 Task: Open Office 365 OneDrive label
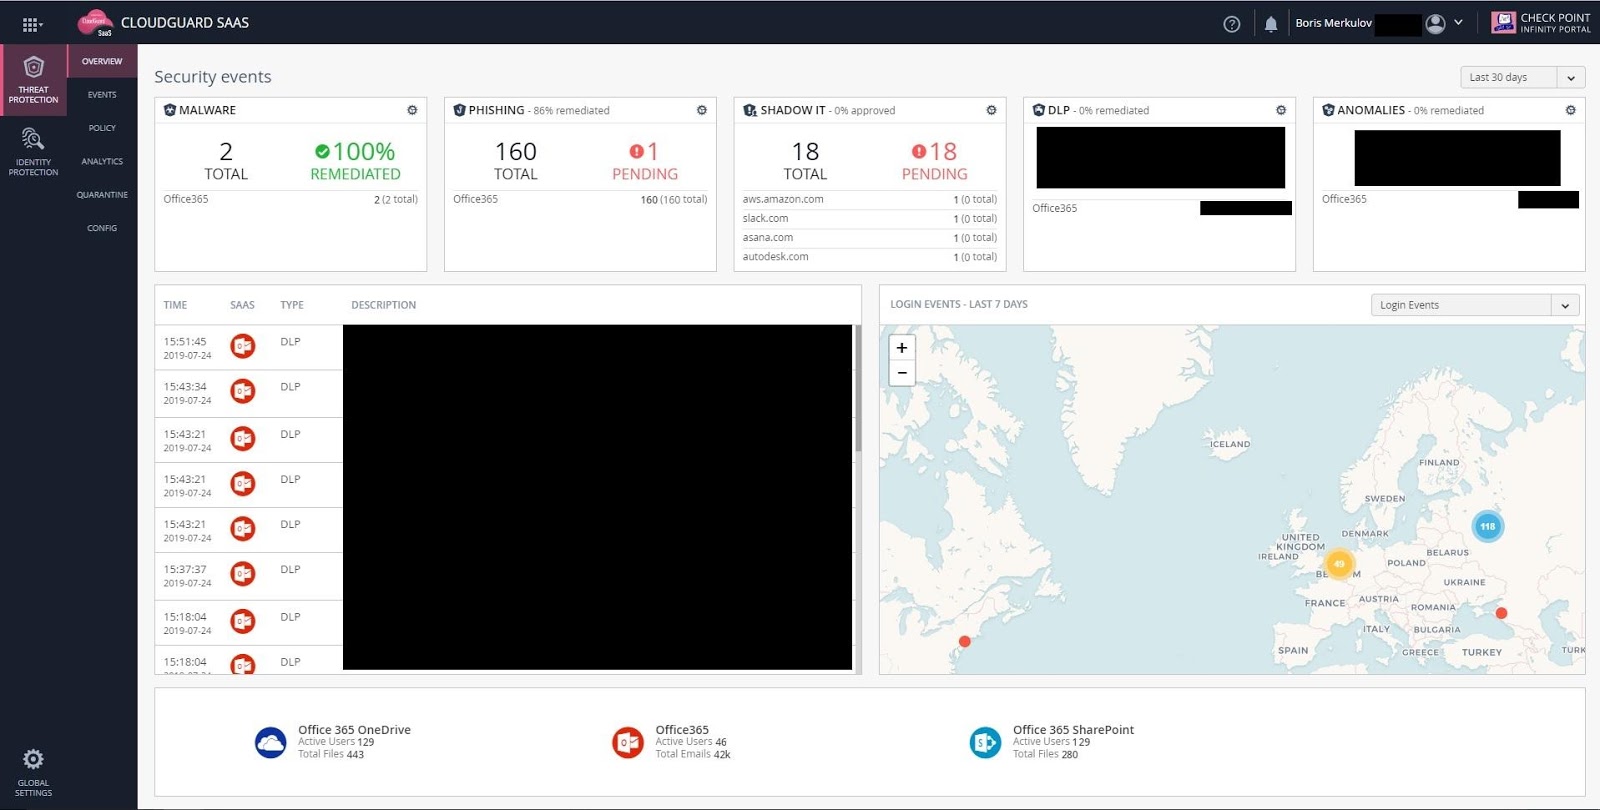354,730
